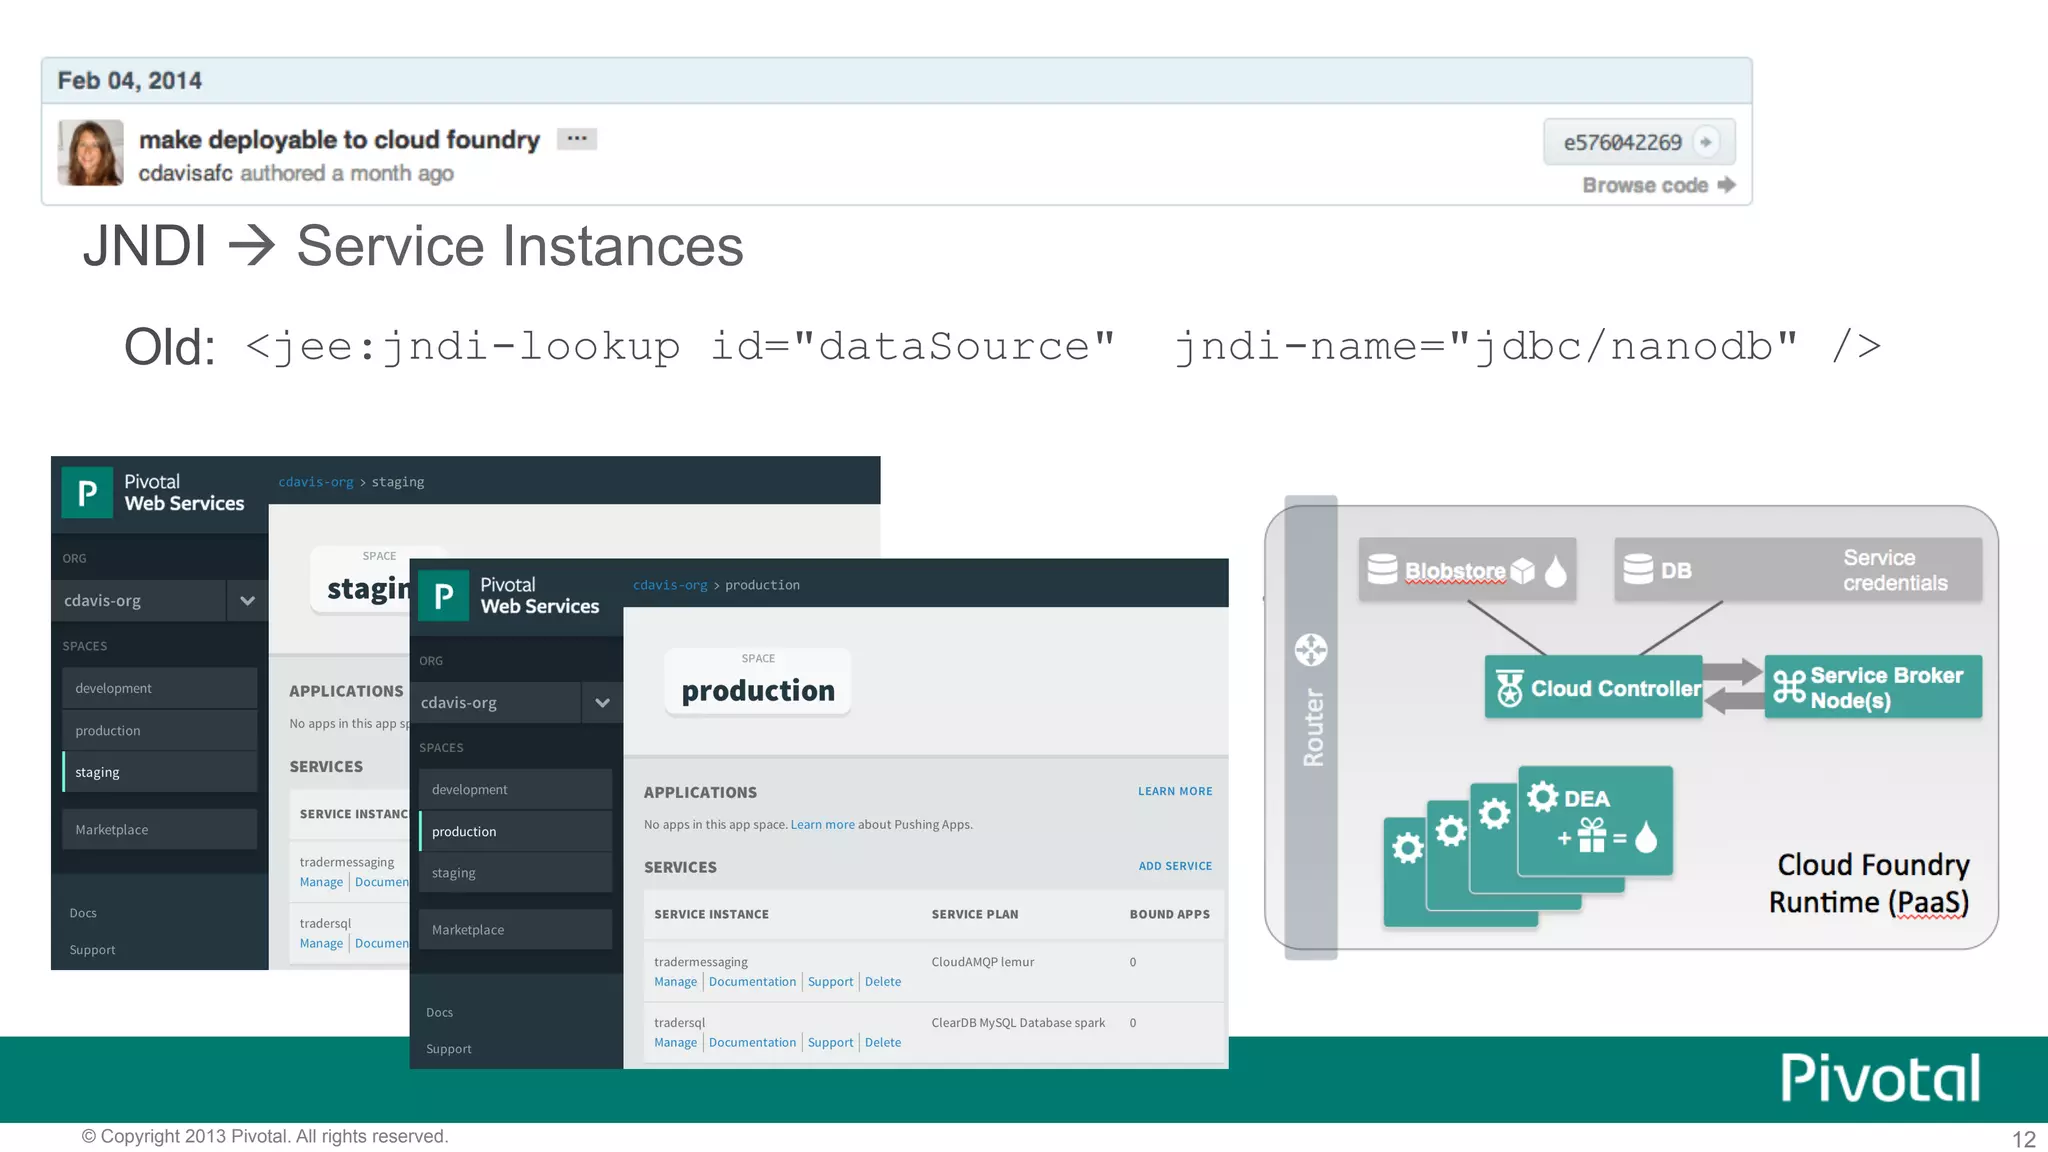
Task: Click Pivotal P logo in staging window
Action: pyautogui.click(x=87, y=492)
